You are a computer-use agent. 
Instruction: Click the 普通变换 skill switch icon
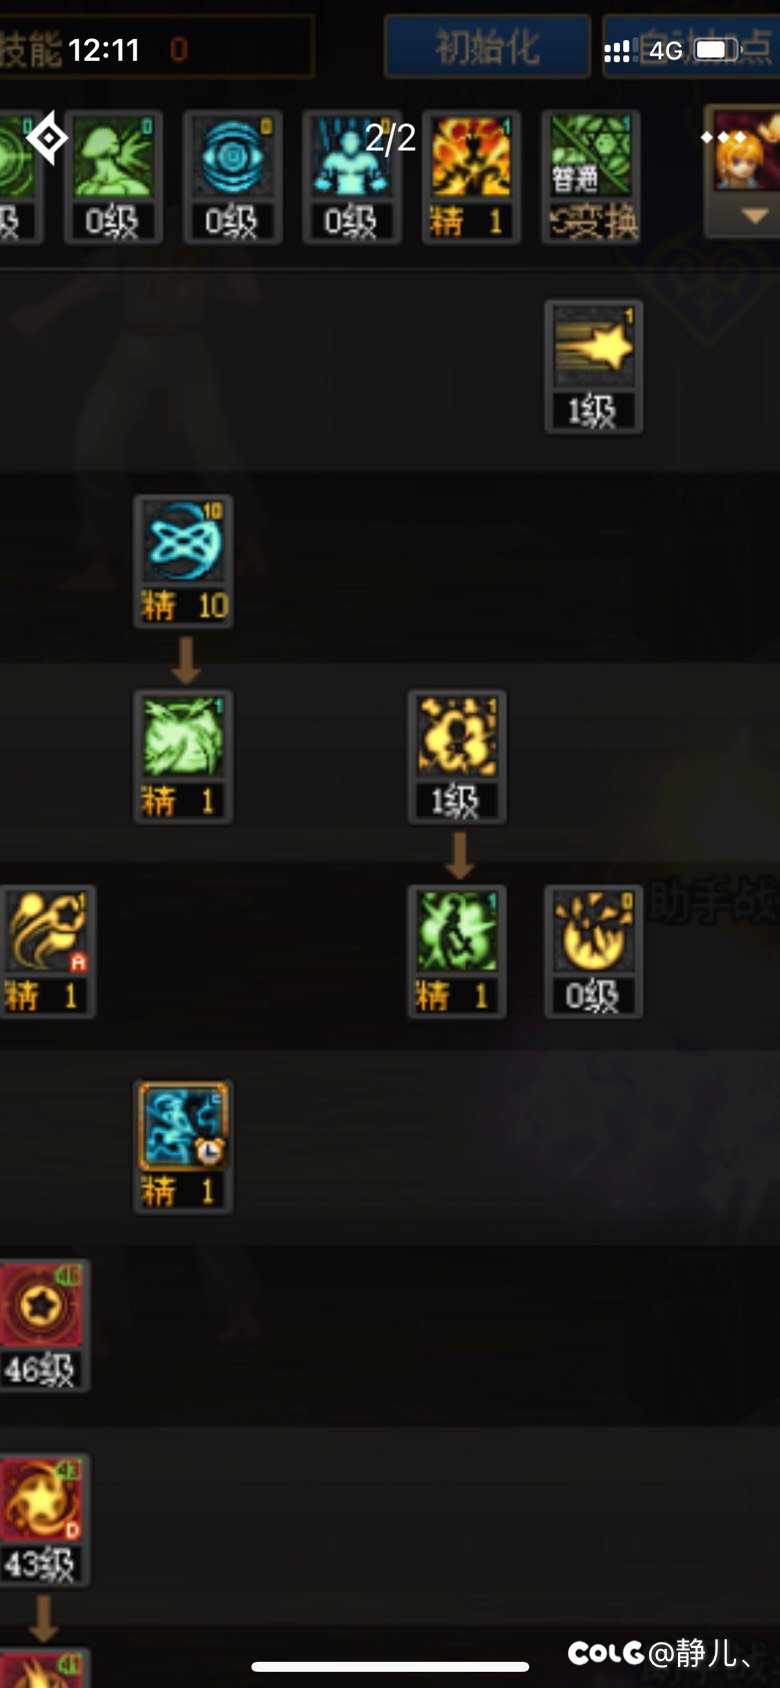pyautogui.click(x=592, y=177)
